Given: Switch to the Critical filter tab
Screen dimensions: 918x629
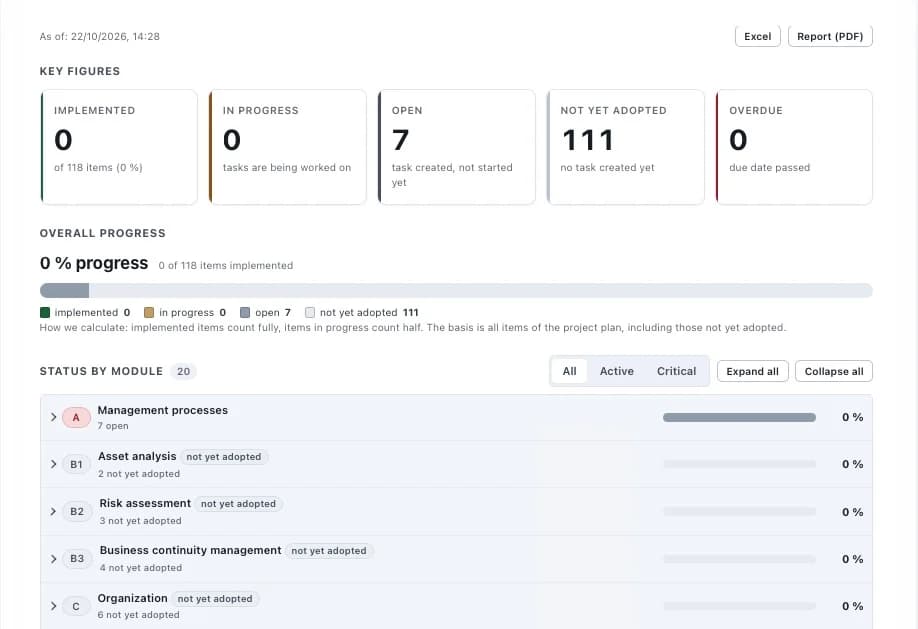Looking at the screenshot, I should 676,371.
